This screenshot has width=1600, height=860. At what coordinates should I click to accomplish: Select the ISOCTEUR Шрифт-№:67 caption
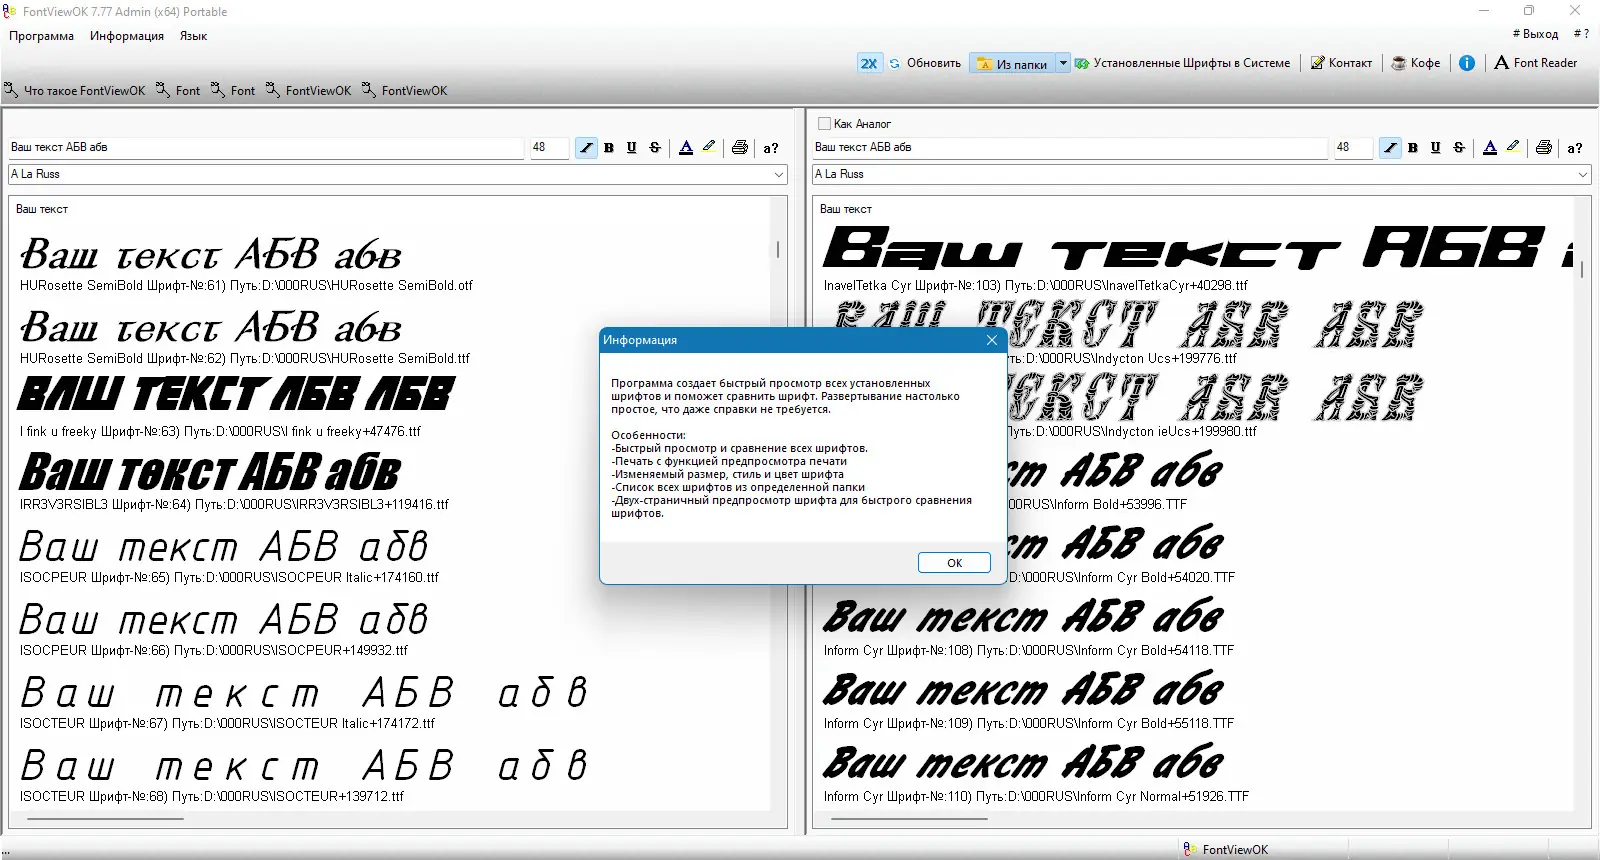(227, 724)
